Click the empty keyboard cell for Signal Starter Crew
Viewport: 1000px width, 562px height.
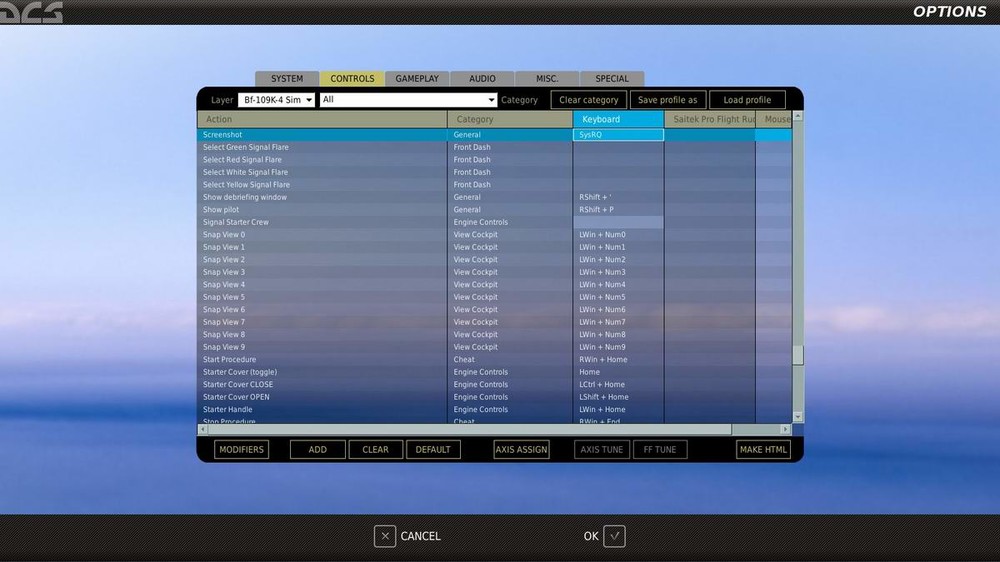tap(618, 222)
